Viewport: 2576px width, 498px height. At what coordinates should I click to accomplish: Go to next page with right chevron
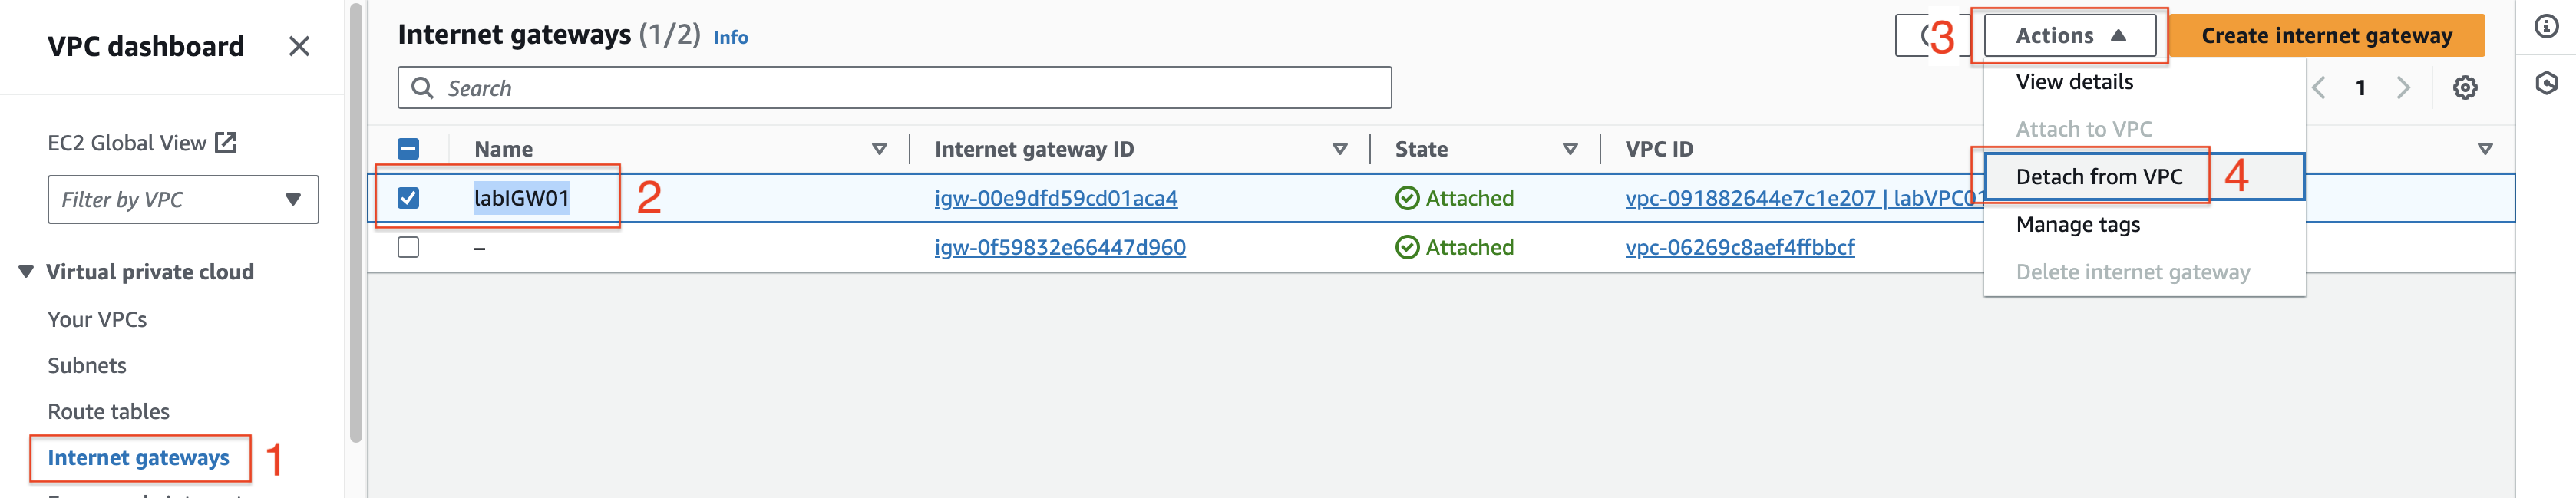[2403, 88]
